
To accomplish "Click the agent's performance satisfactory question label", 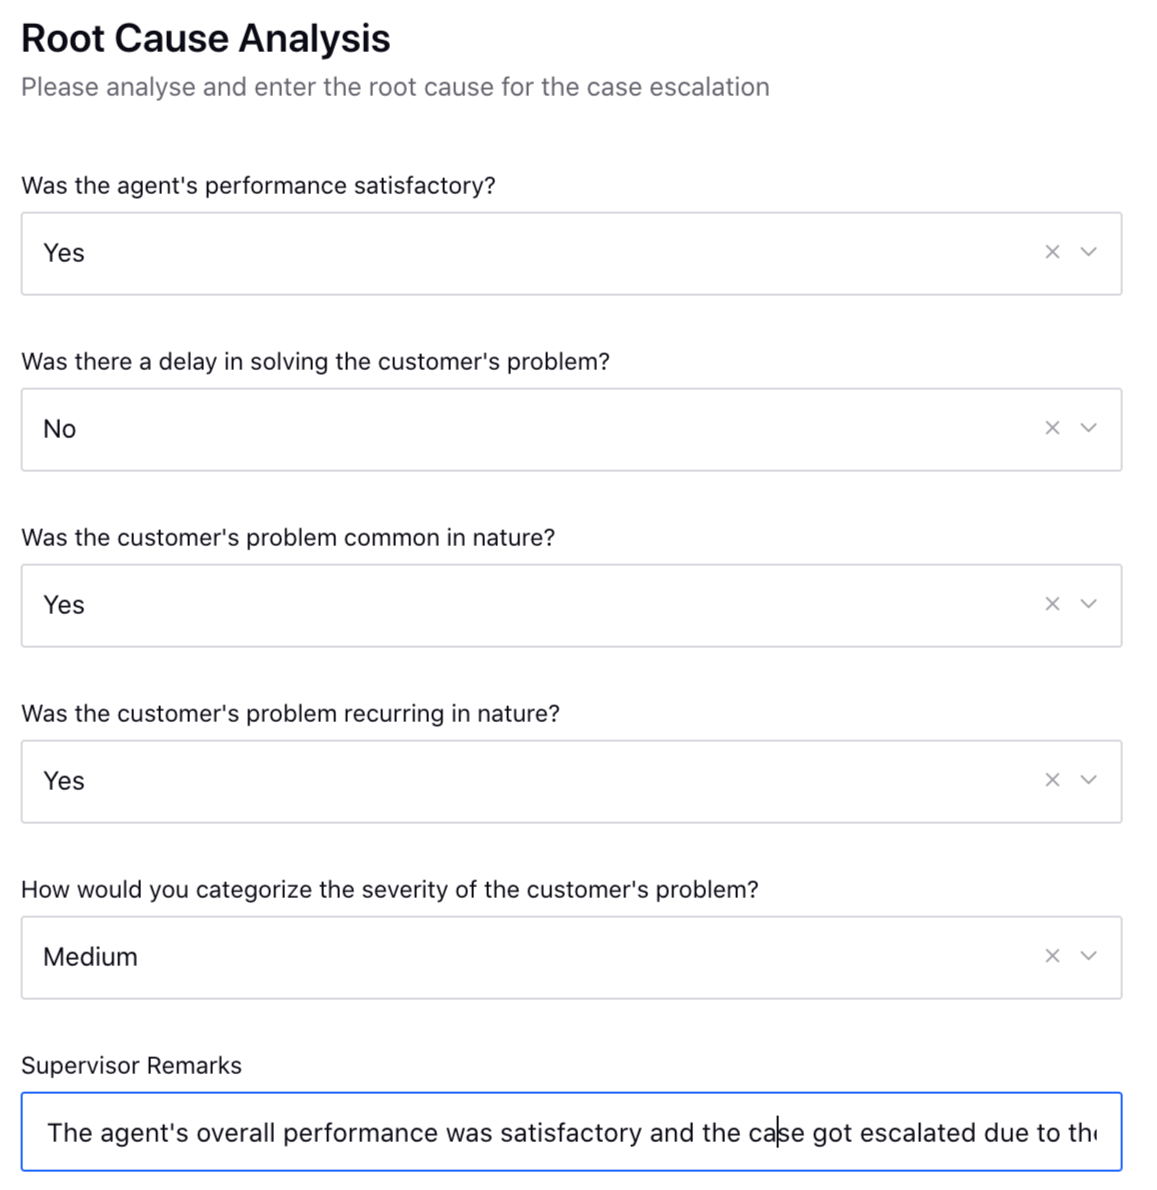I will 258,185.
